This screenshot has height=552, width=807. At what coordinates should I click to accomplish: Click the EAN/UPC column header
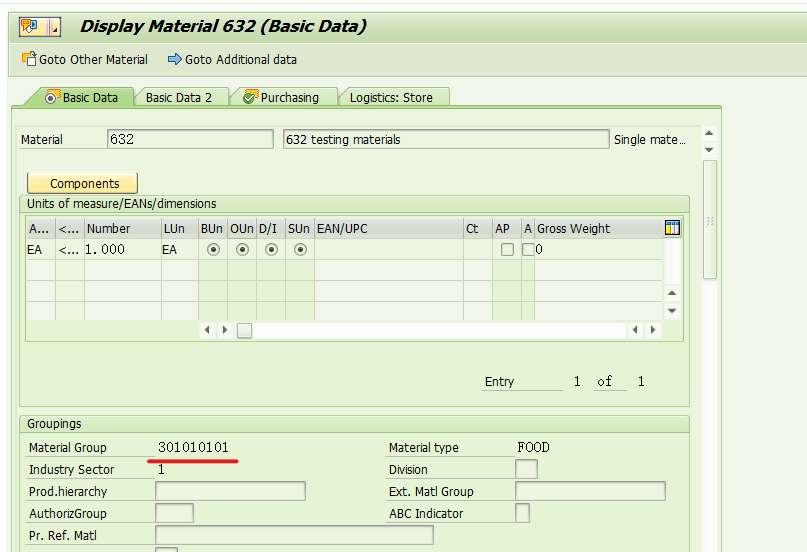(389, 228)
